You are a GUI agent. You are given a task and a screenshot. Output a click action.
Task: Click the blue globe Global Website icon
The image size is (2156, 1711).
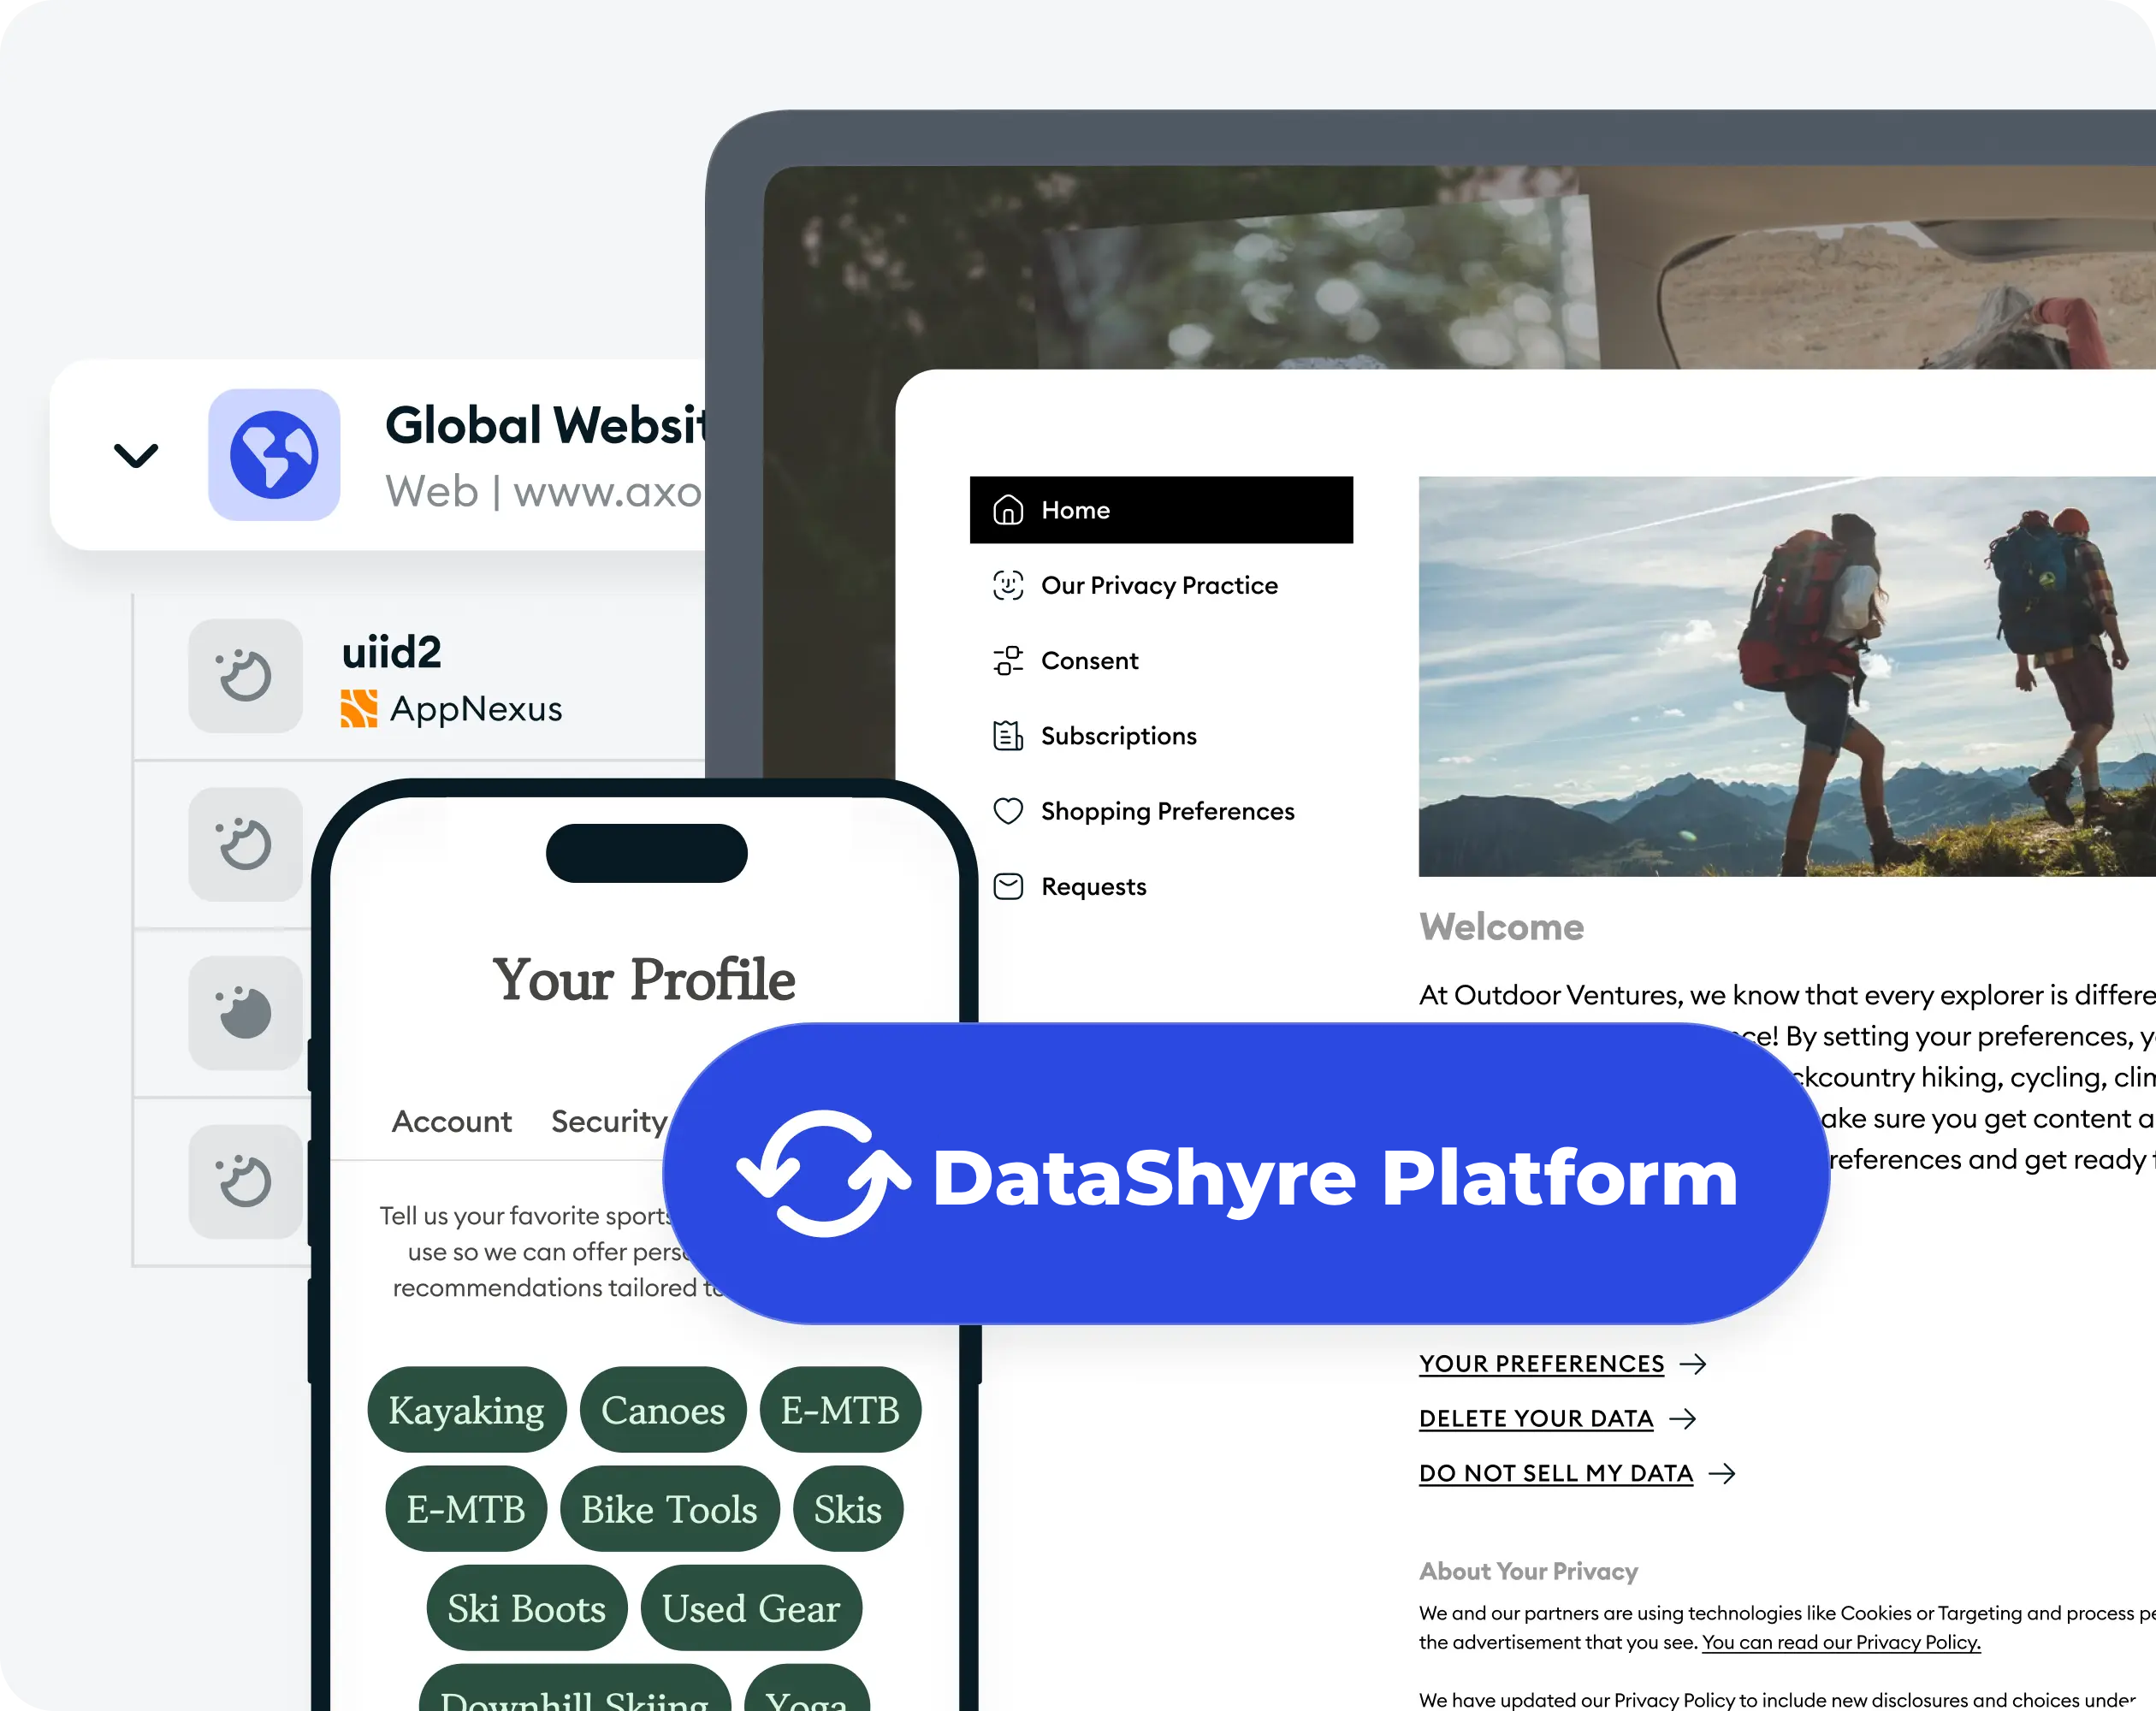pos(274,455)
